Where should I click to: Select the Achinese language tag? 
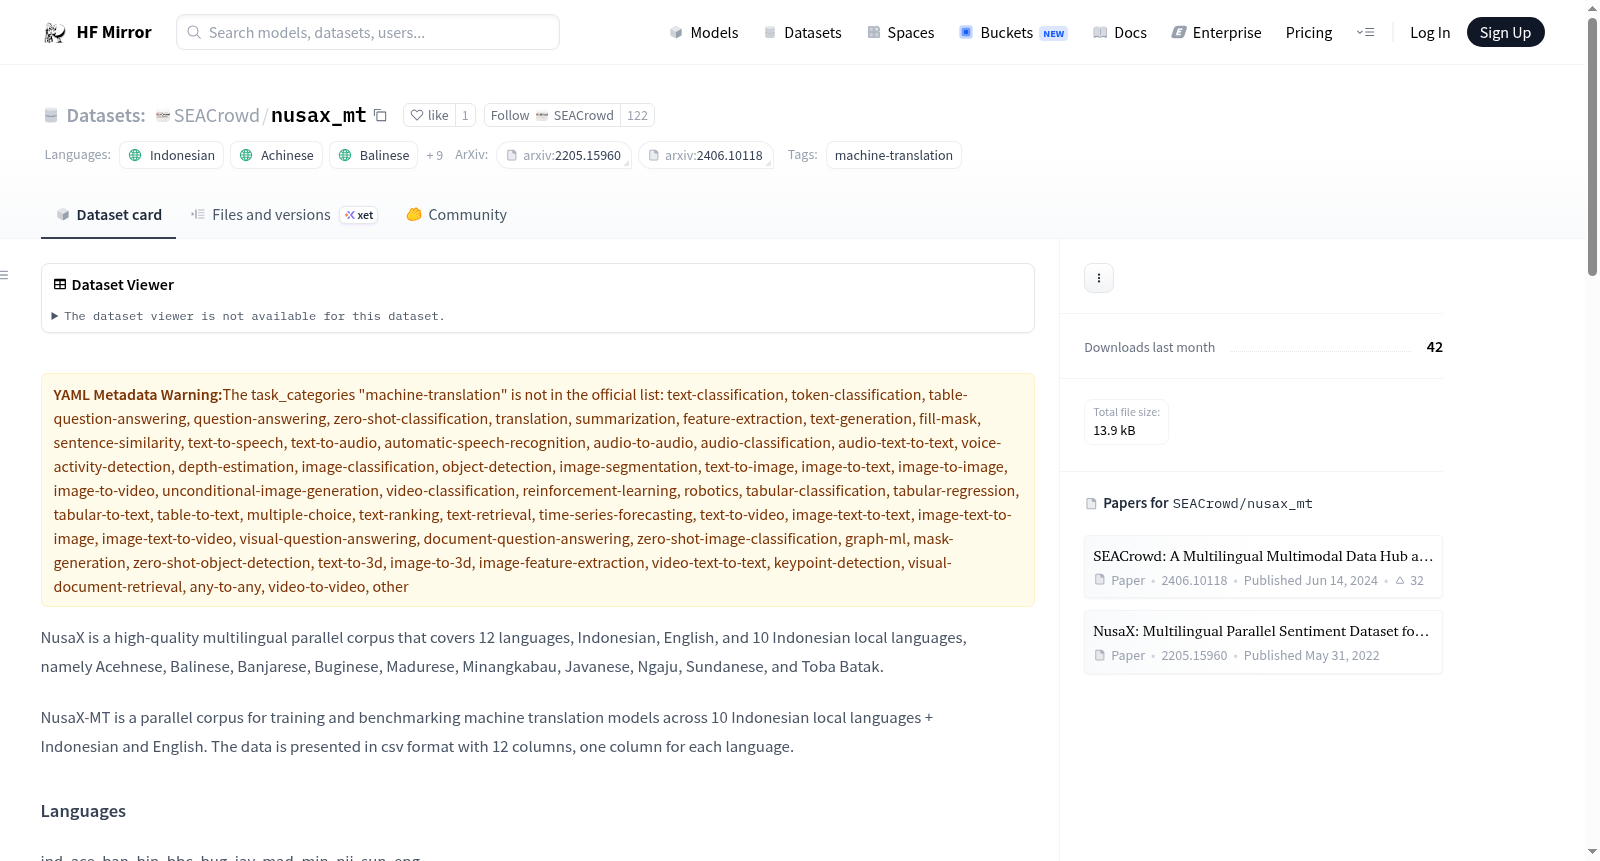[276, 155]
